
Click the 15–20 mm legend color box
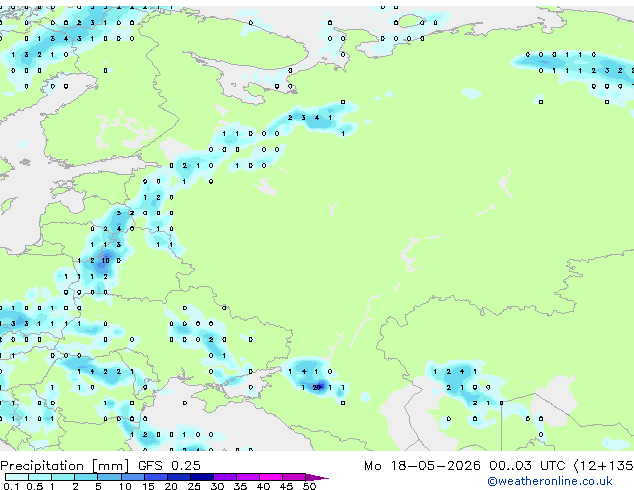(x=156, y=477)
